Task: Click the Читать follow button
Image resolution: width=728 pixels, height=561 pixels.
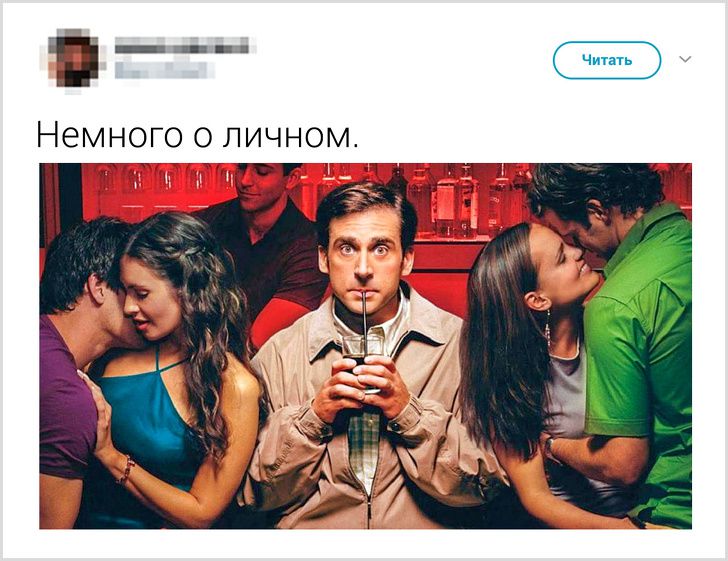Action: pyautogui.click(x=606, y=60)
